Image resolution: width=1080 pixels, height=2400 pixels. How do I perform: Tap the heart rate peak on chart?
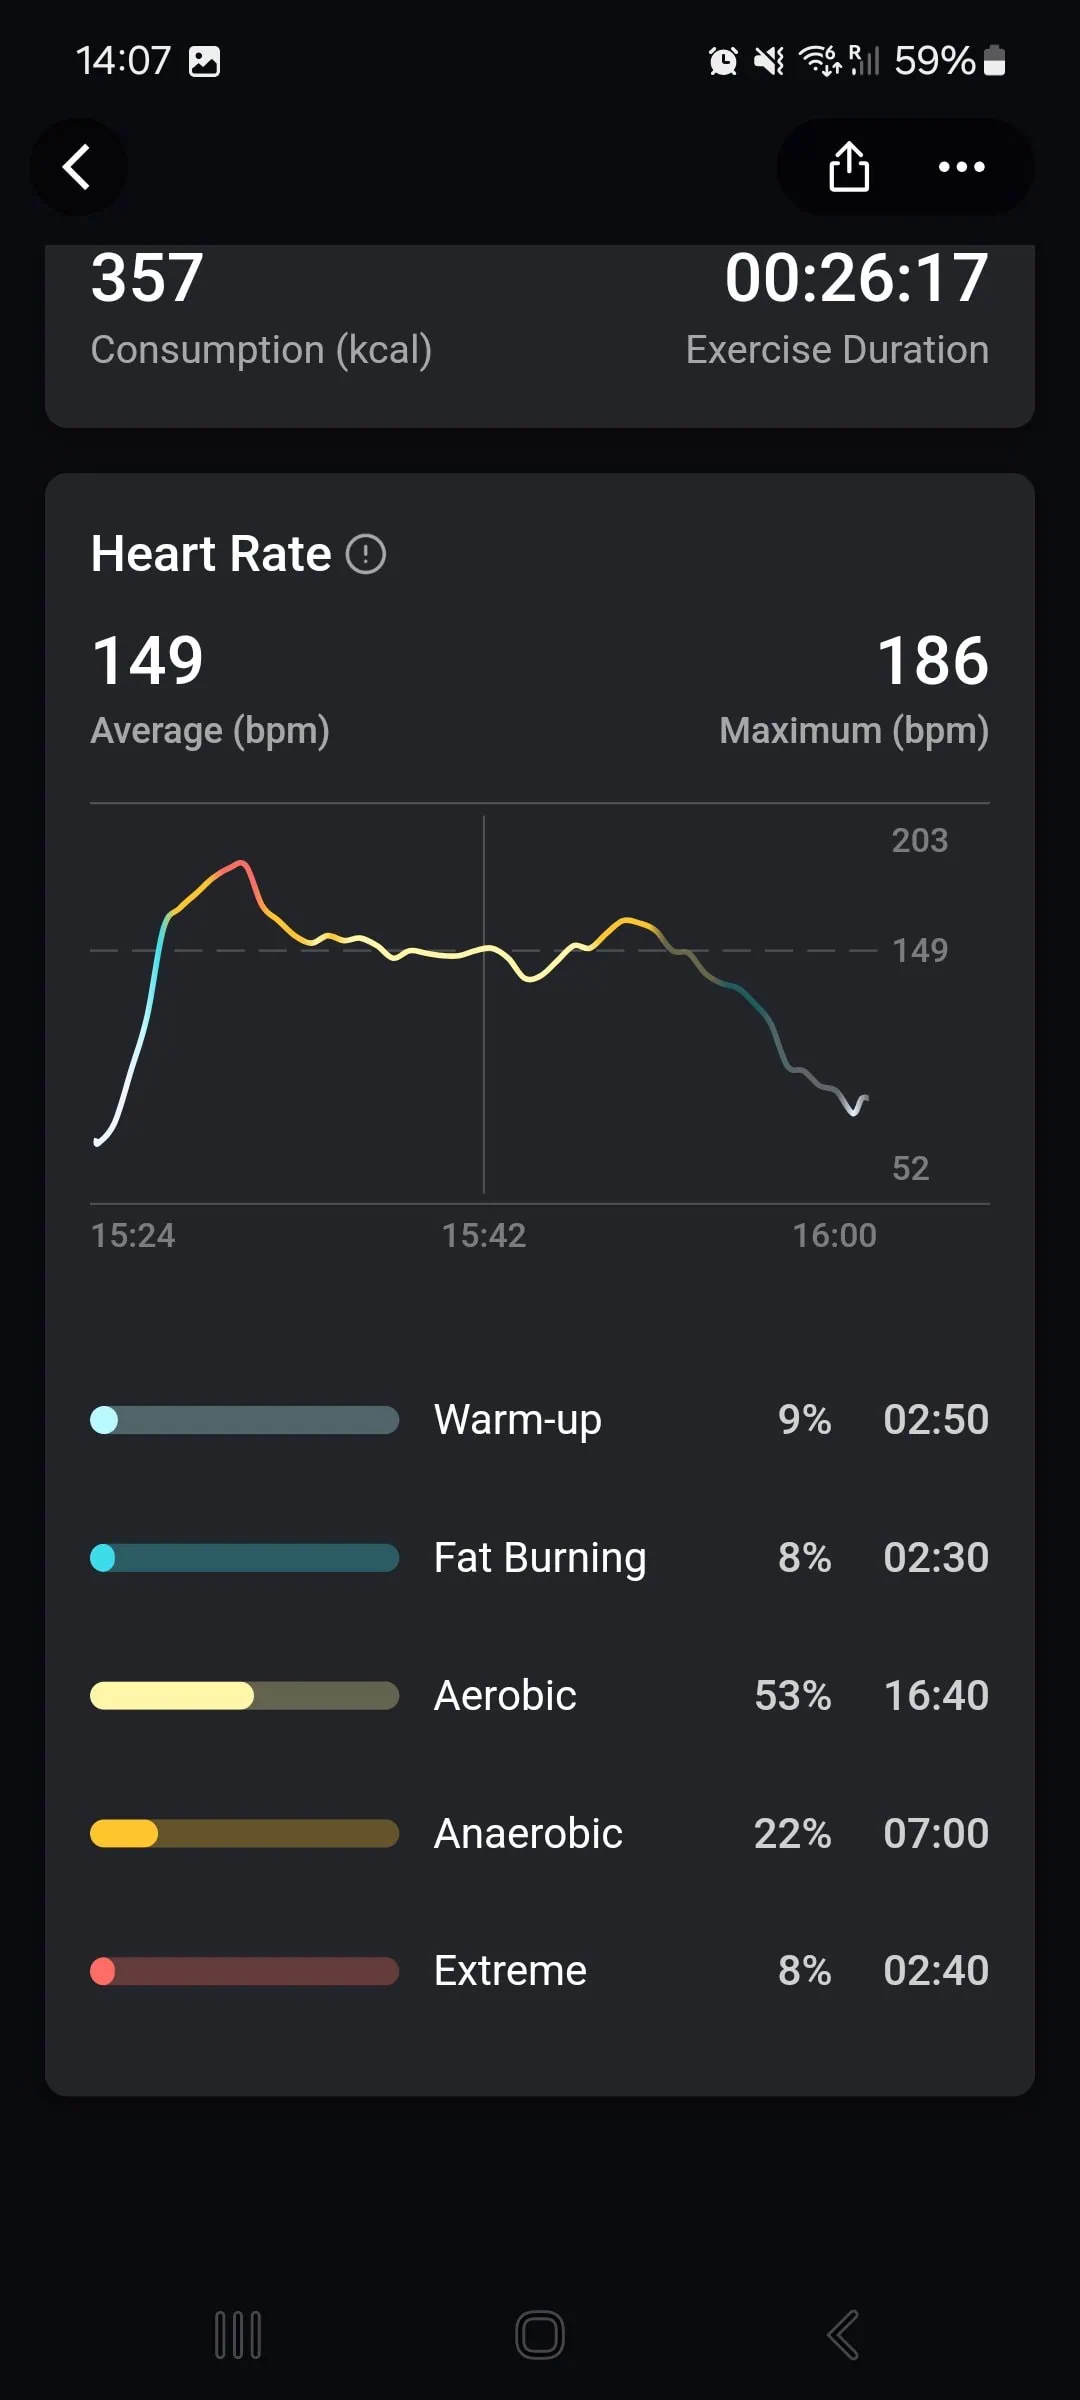(x=241, y=862)
